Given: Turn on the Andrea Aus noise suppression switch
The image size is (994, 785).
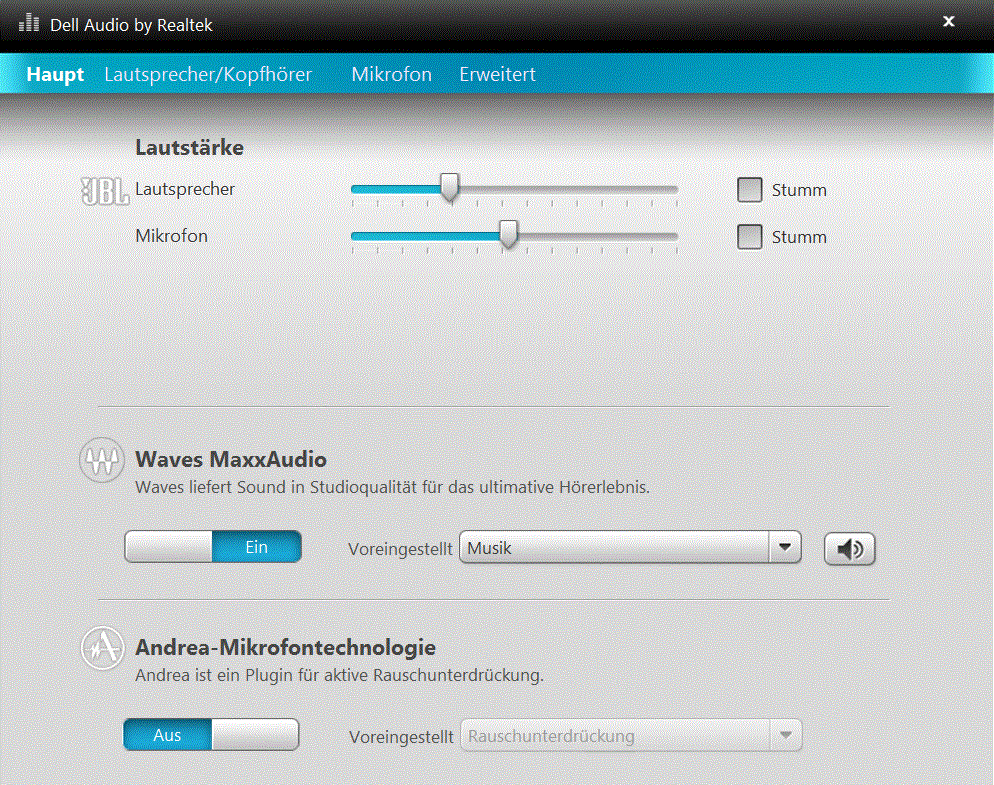Looking at the screenshot, I should 211,734.
